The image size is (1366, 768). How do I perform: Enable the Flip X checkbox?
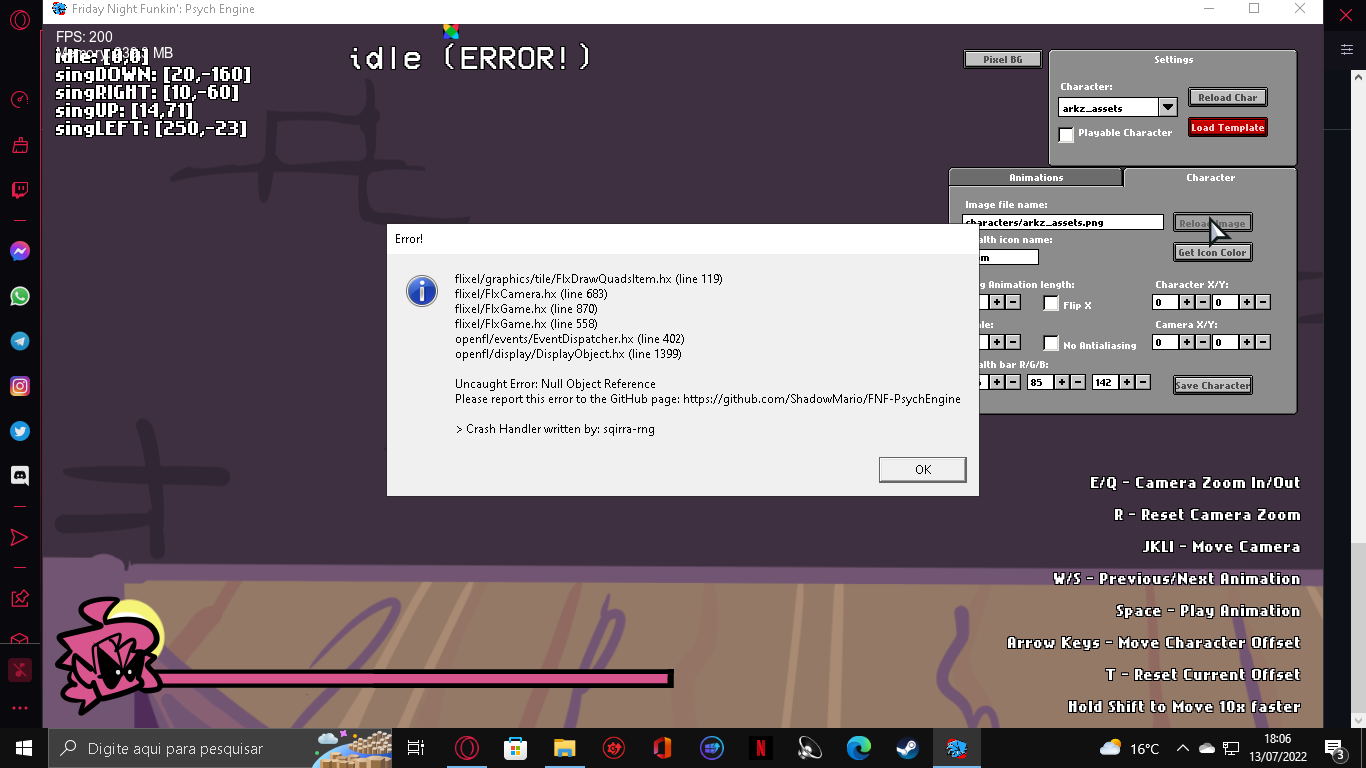tap(1050, 303)
